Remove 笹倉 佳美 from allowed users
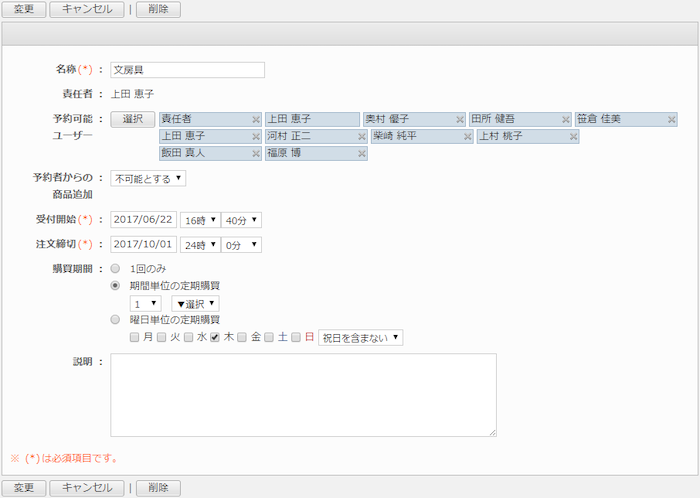The height and width of the screenshot is (498, 700). coord(669,119)
